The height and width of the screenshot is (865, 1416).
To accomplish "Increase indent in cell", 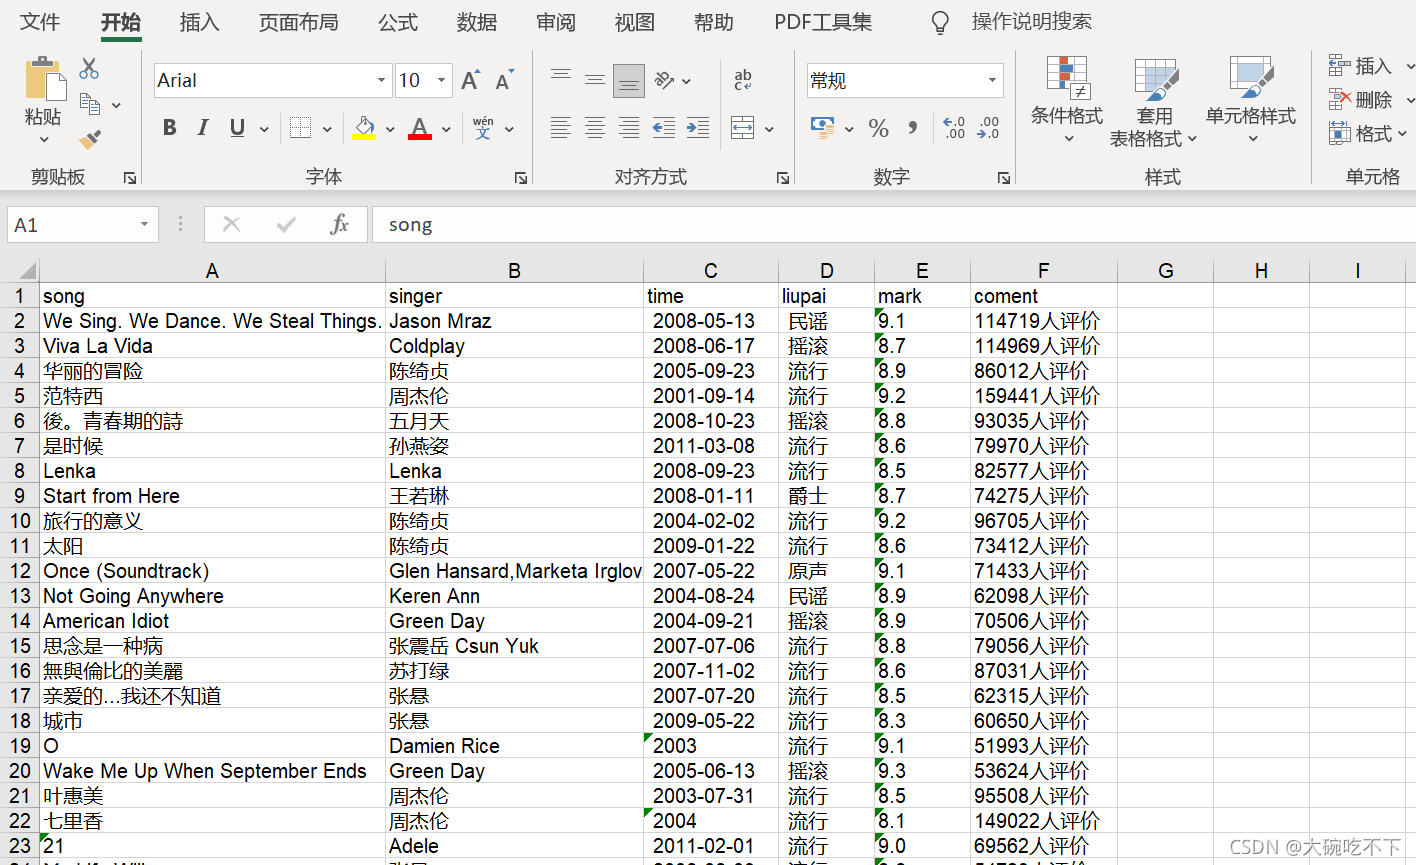I will tap(698, 128).
